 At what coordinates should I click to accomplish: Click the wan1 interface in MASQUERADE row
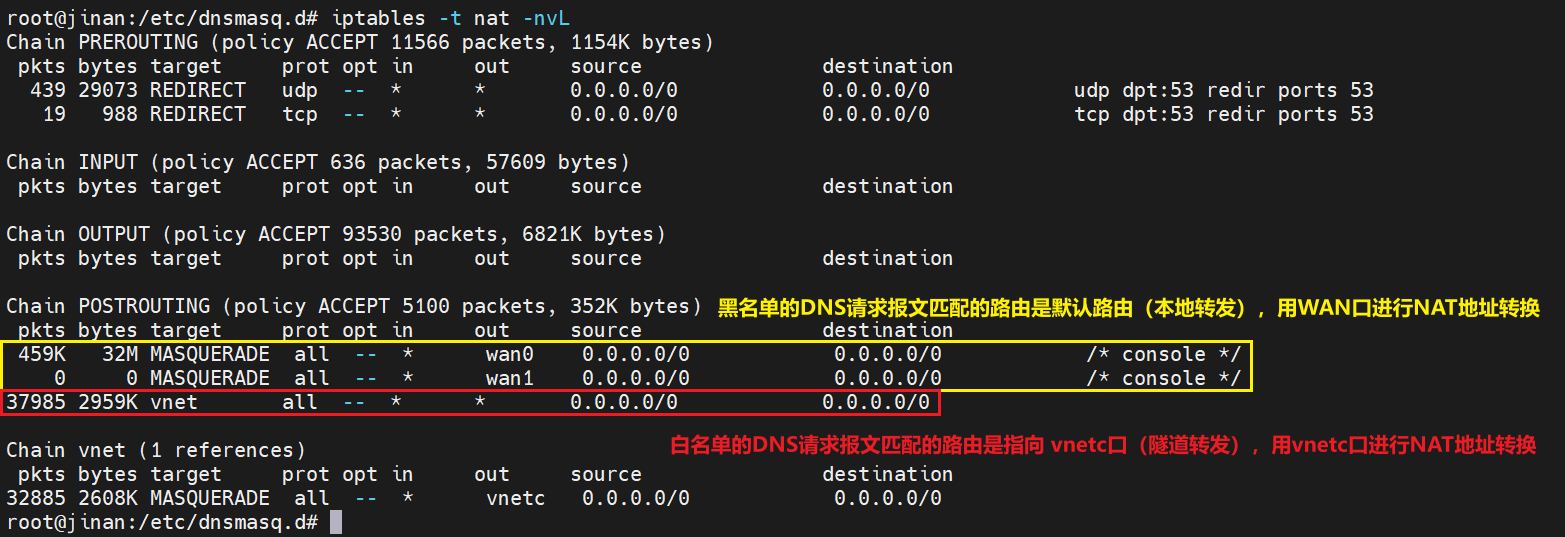point(510,378)
